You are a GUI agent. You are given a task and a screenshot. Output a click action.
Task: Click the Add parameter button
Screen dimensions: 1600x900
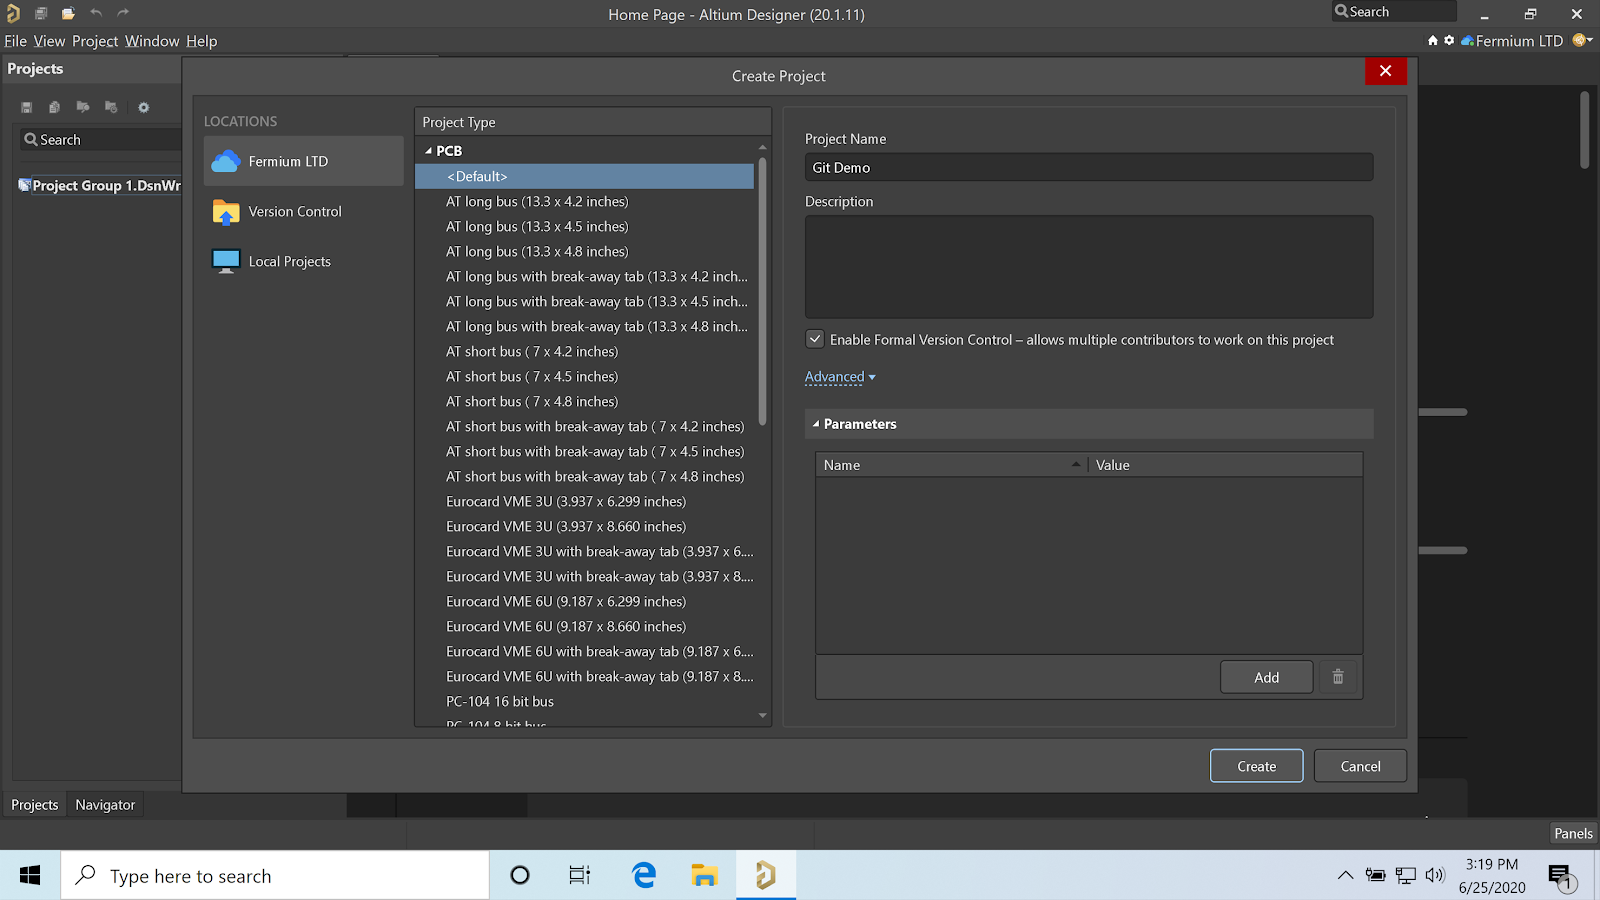1266,676
